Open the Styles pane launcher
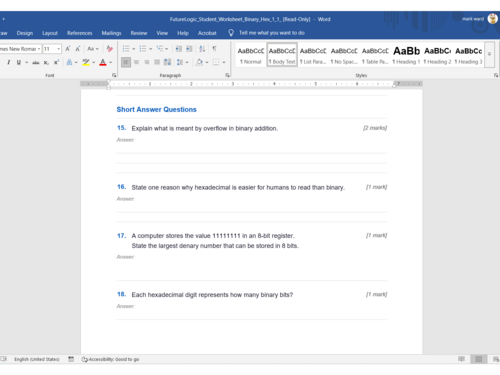Screen dimensions: 500x375 coord(496,75)
